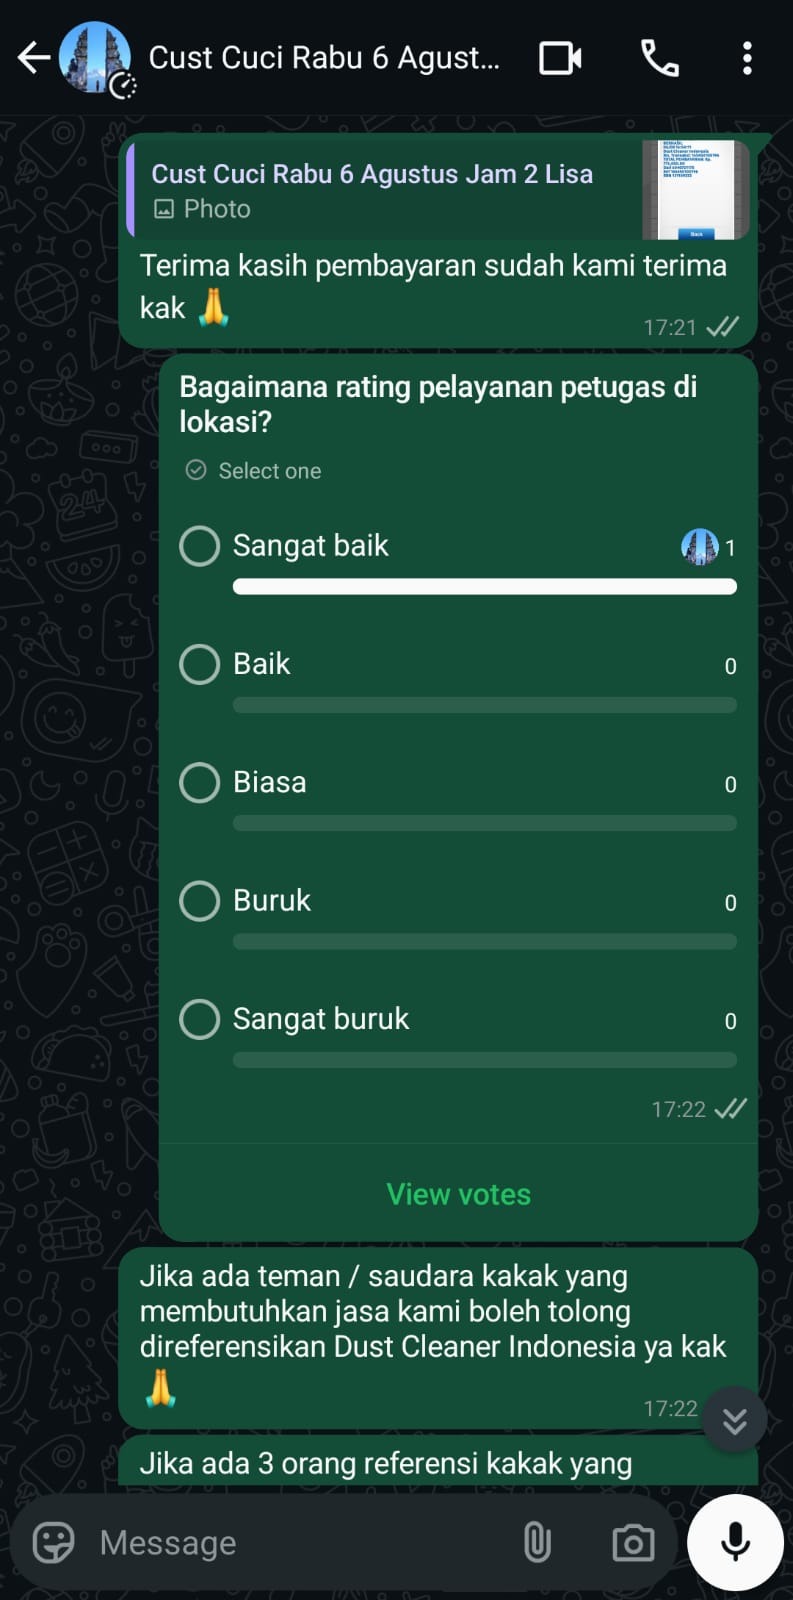The height and width of the screenshot is (1600, 793).
Task: Open emoji sticker picker
Action: (54, 1542)
